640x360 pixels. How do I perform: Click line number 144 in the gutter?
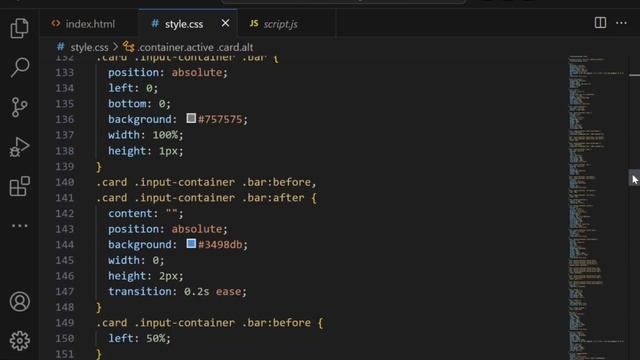64,244
